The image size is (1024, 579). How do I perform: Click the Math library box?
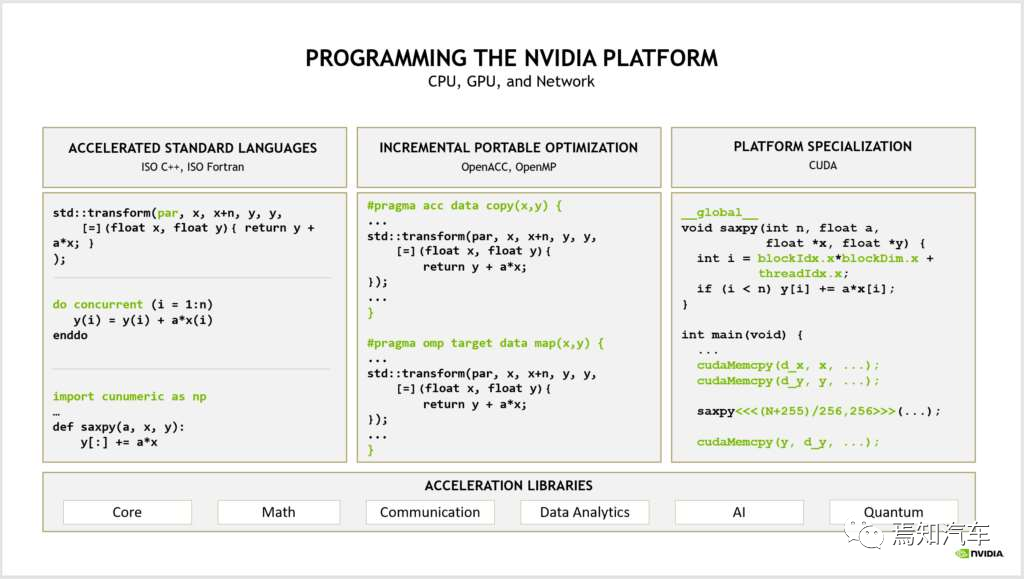point(279,512)
